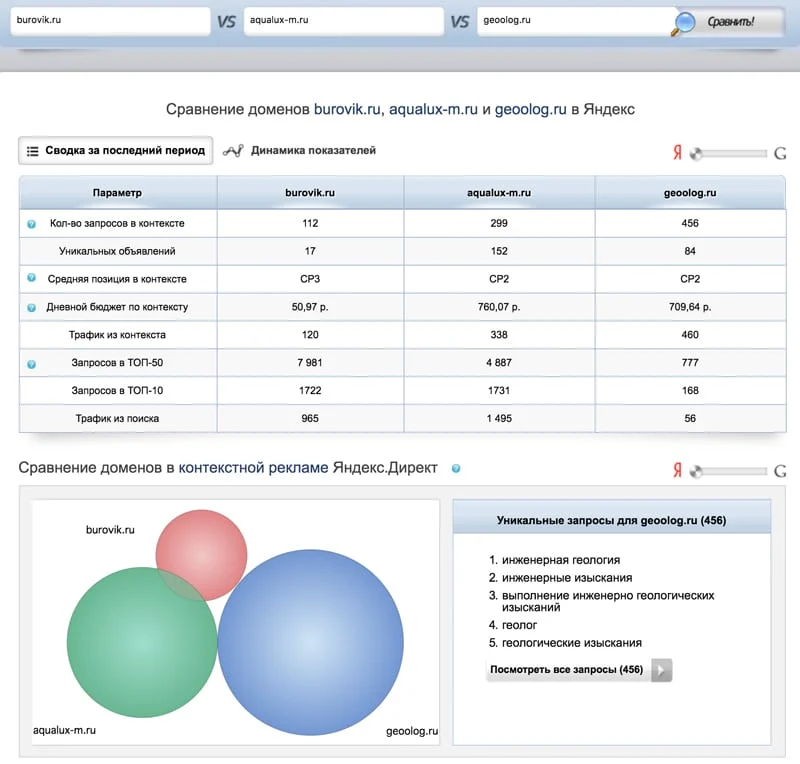Click the Трафик из поиска row label
The image size is (800, 764).
[x=117, y=418]
